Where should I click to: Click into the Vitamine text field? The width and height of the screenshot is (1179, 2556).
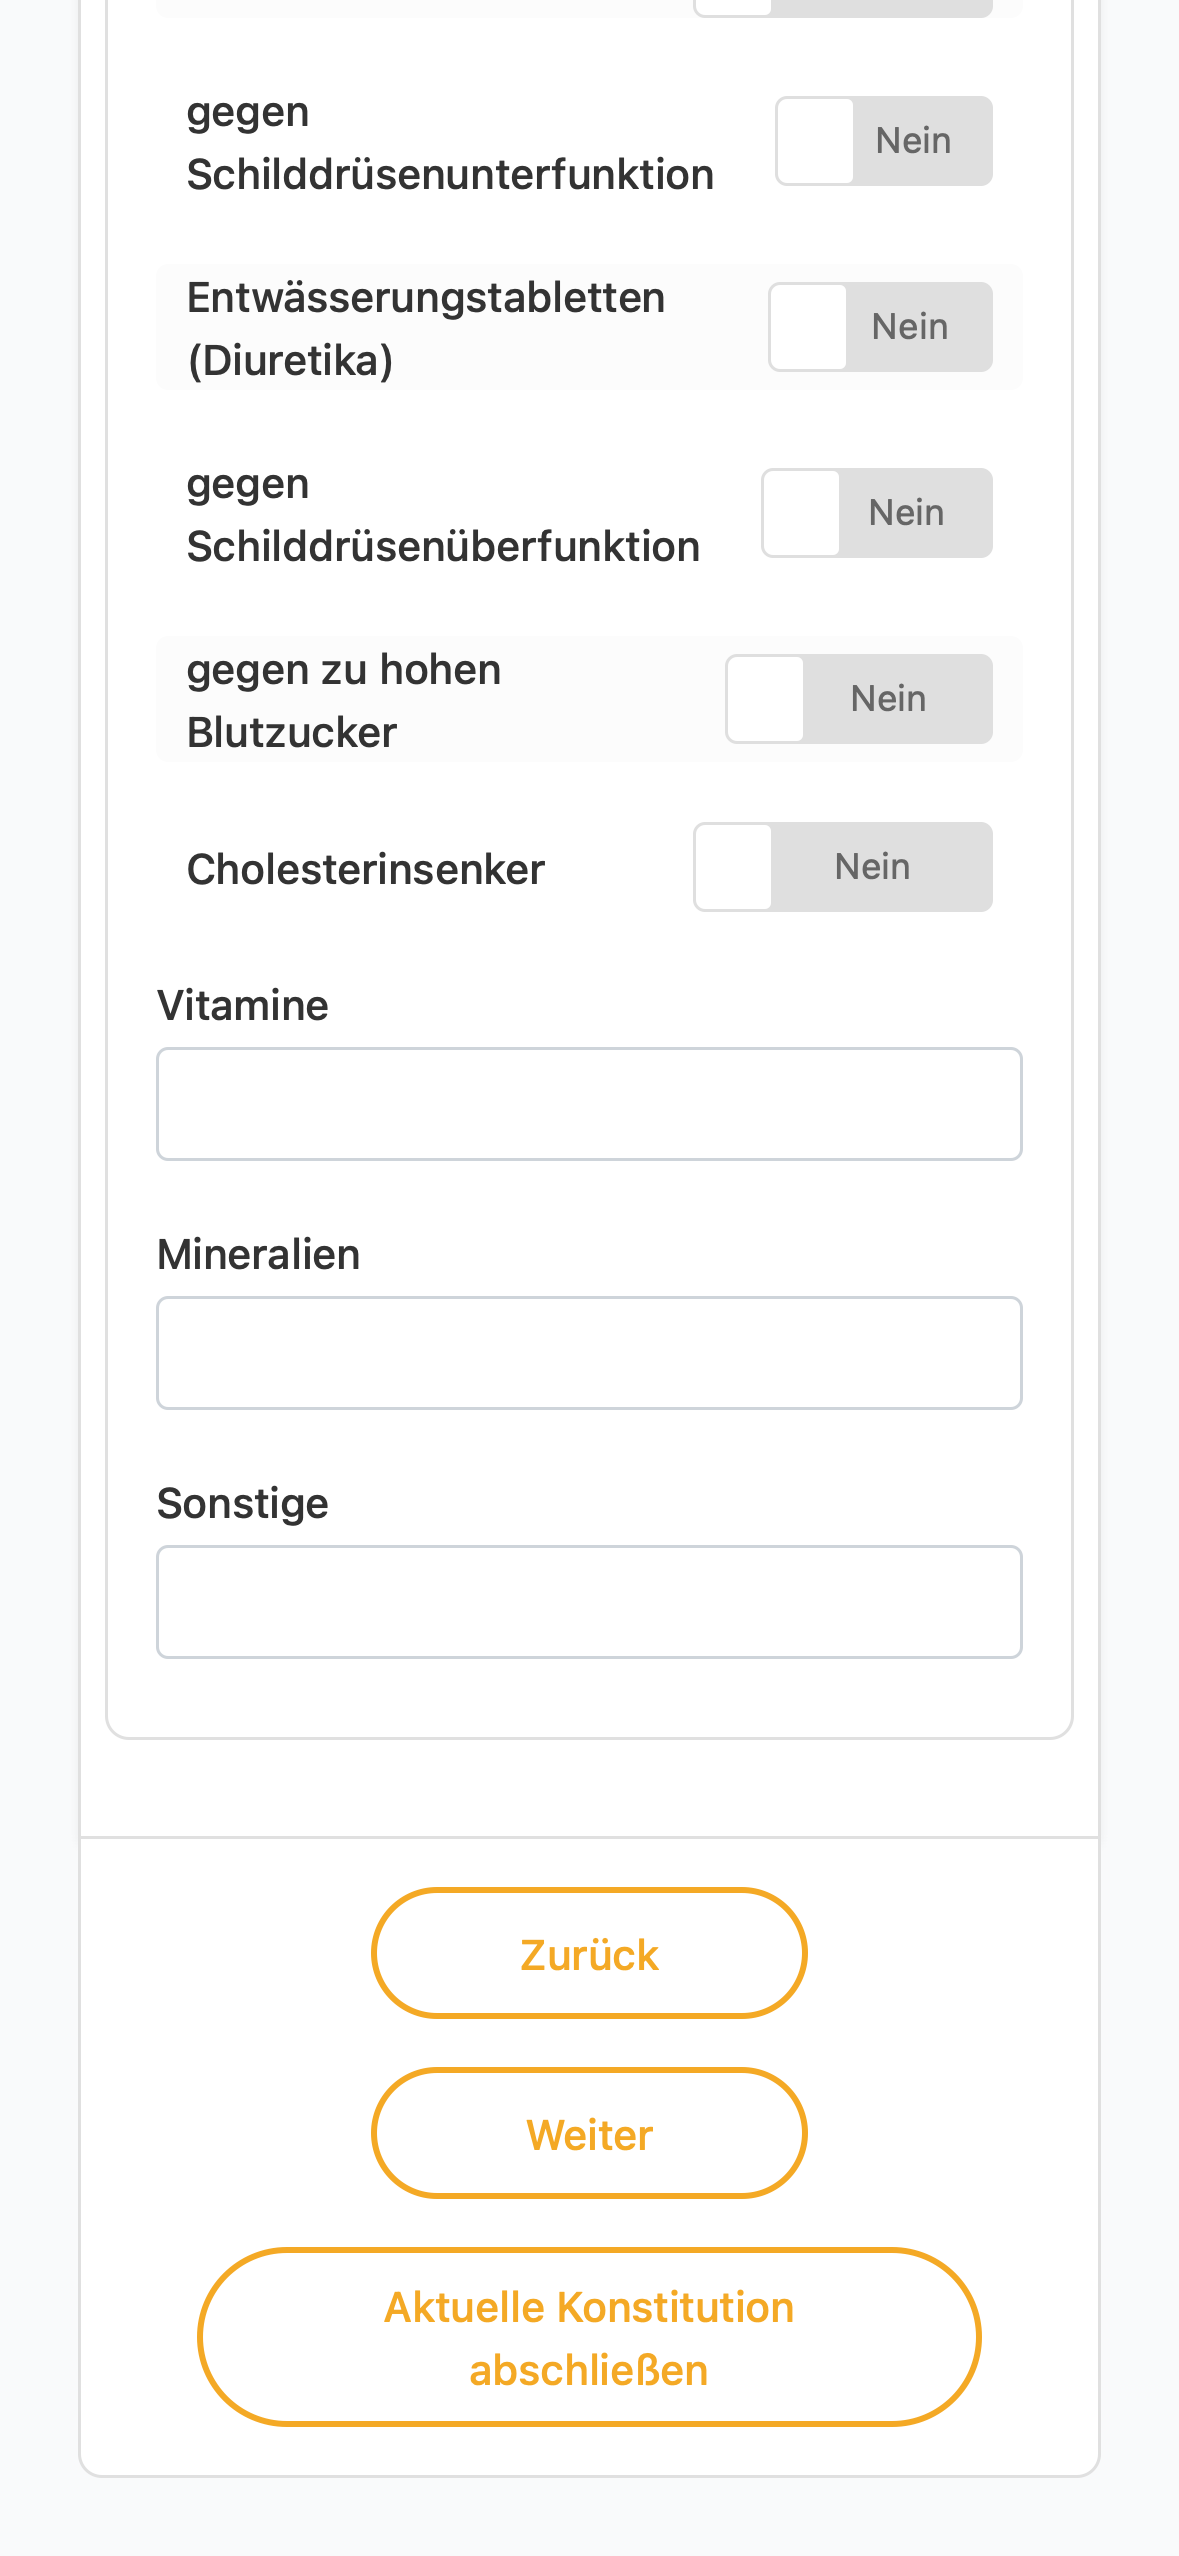(x=589, y=1104)
